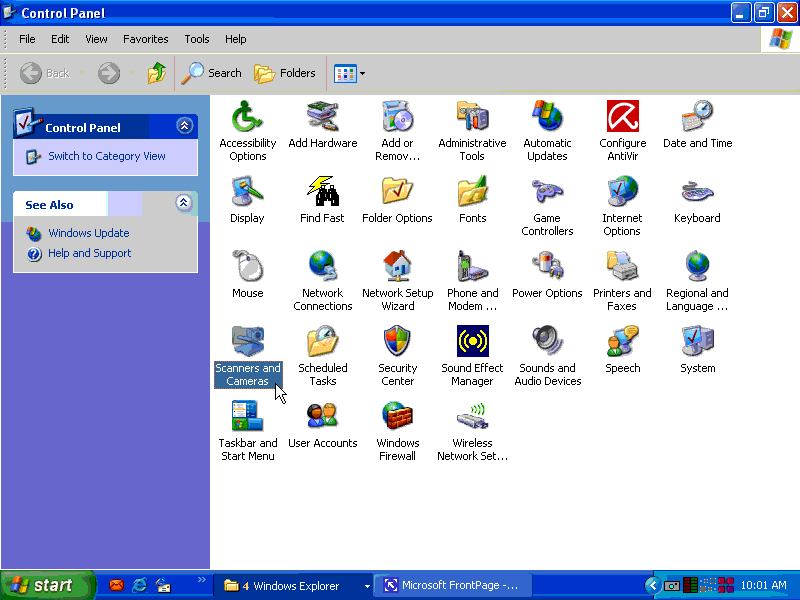Open the Favorites menu
Screen dimensions: 800x600
point(145,39)
